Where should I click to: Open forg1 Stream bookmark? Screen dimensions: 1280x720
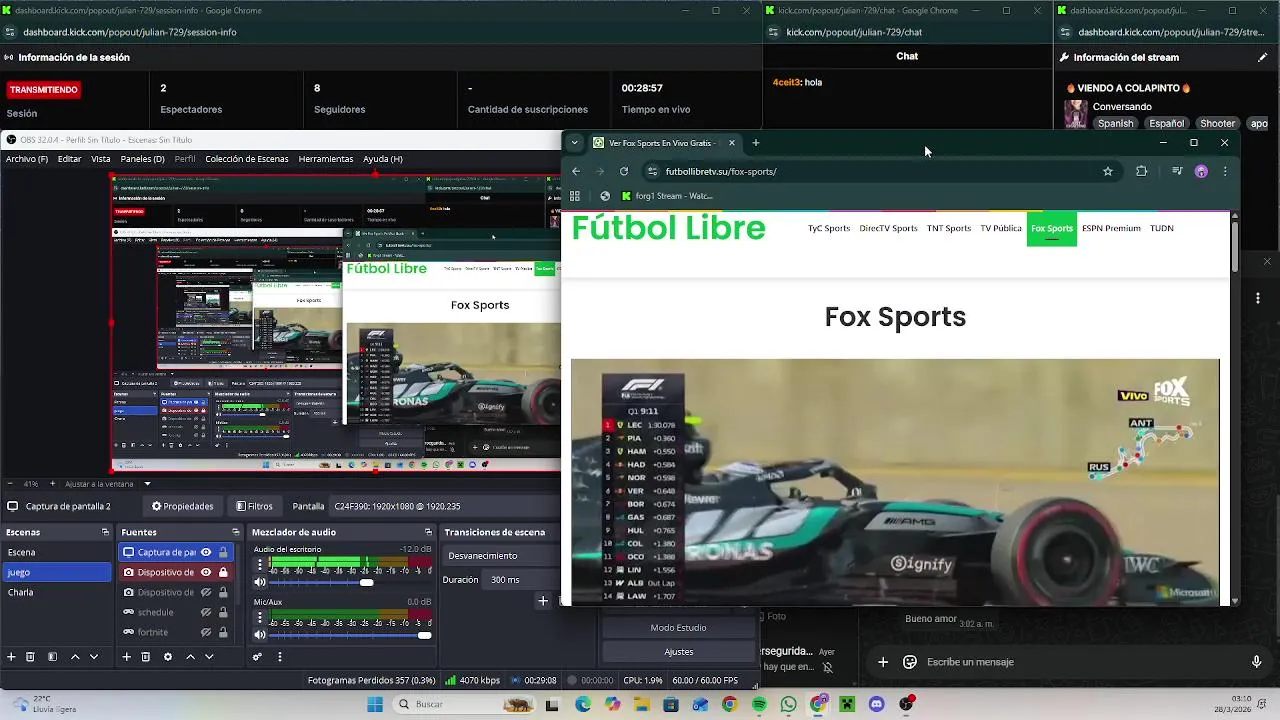click(667, 196)
